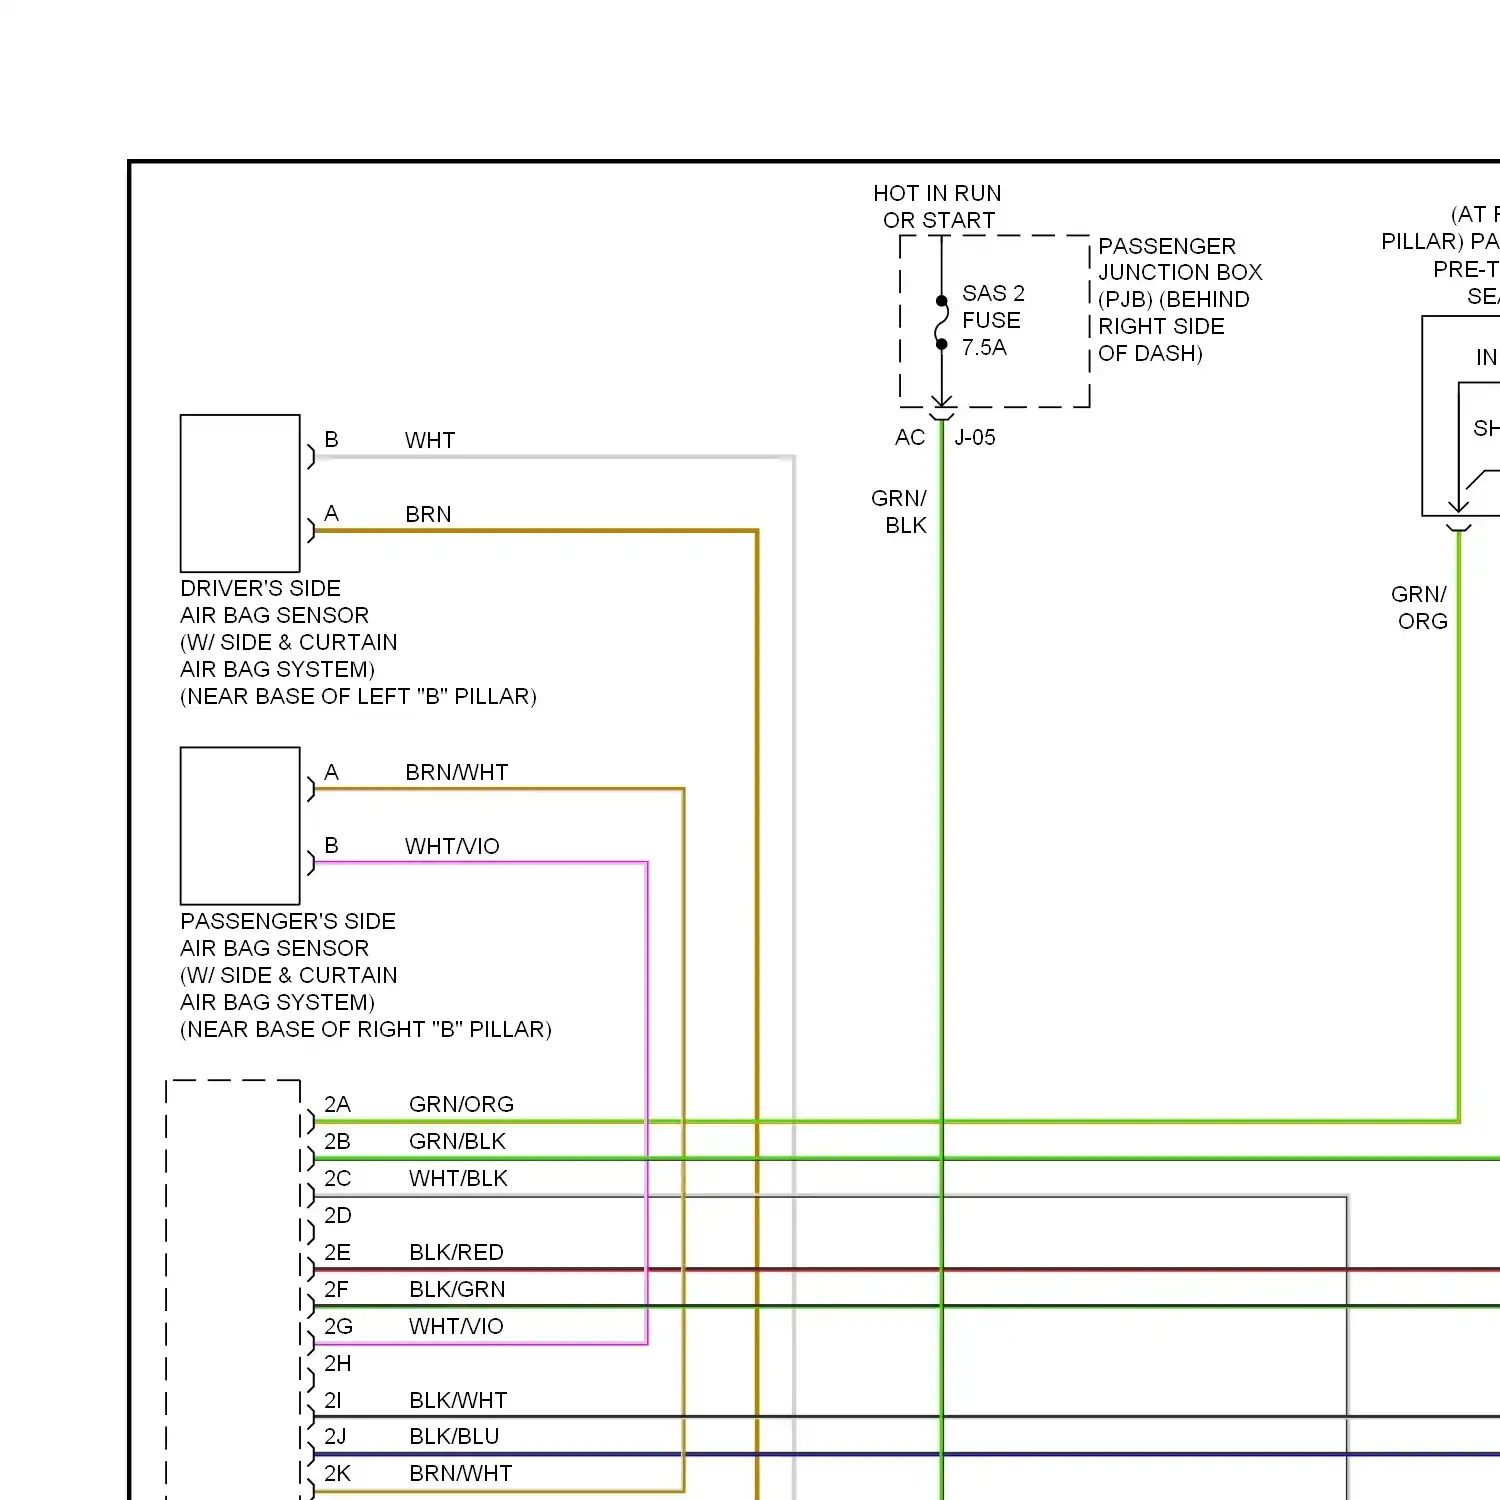Viewport: 1500px width, 1500px height.
Task: Click the empty 2H pin label
Action: coord(338,1363)
